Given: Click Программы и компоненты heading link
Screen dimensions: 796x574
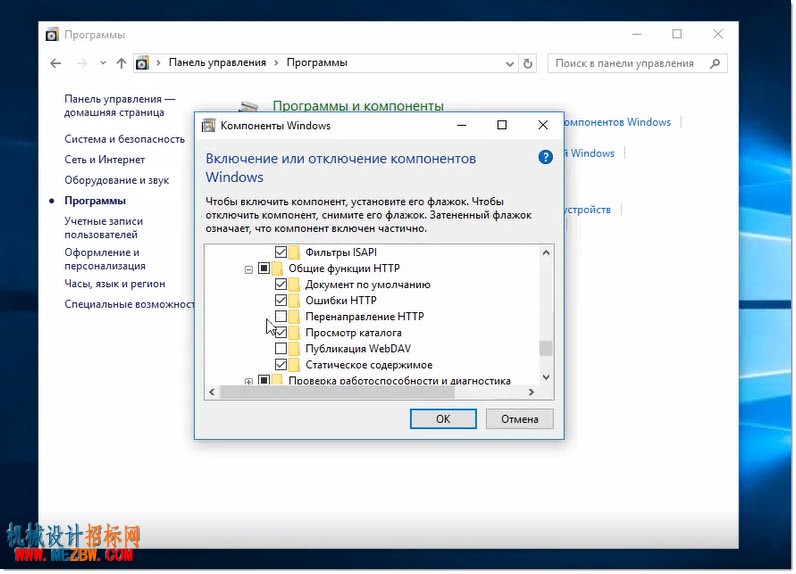Looking at the screenshot, I should 358,106.
